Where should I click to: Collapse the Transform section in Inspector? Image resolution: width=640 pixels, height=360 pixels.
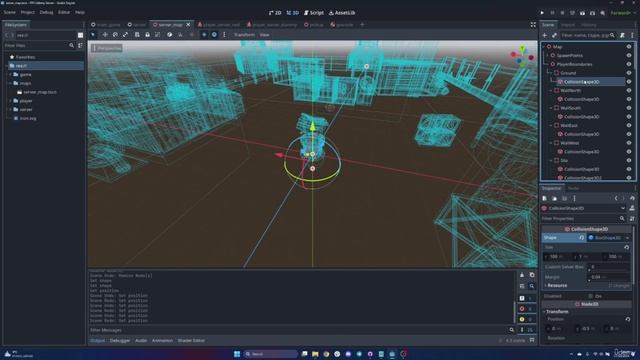(x=557, y=312)
